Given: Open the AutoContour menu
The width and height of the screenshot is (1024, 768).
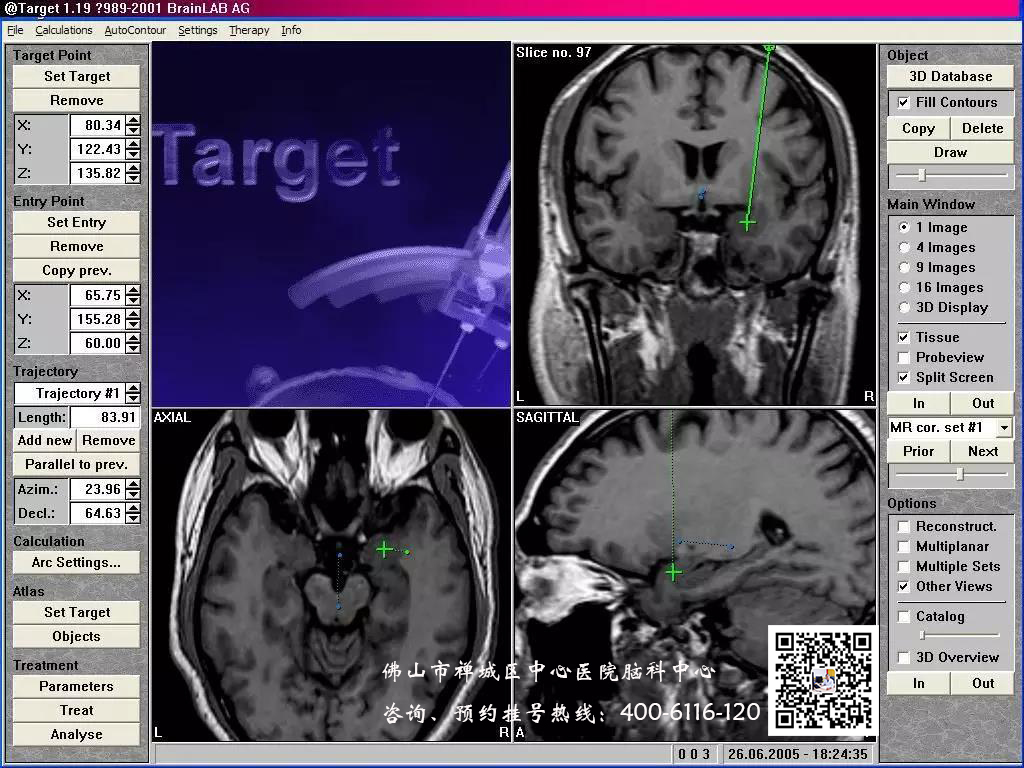Looking at the screenshot, I should tap(135, 30).
